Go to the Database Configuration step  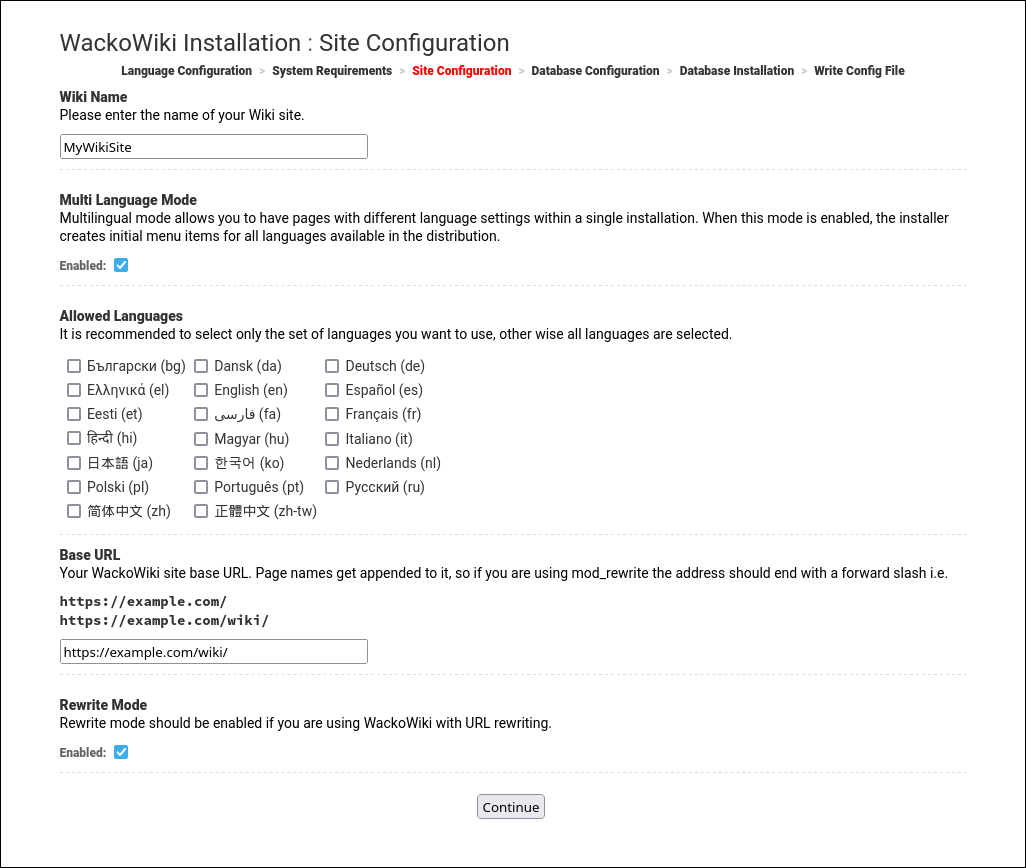tap(595, 71)
